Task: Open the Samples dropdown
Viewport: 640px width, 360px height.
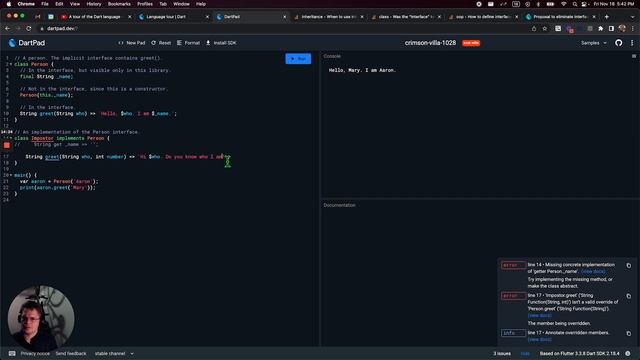Action: click(593, 43)
